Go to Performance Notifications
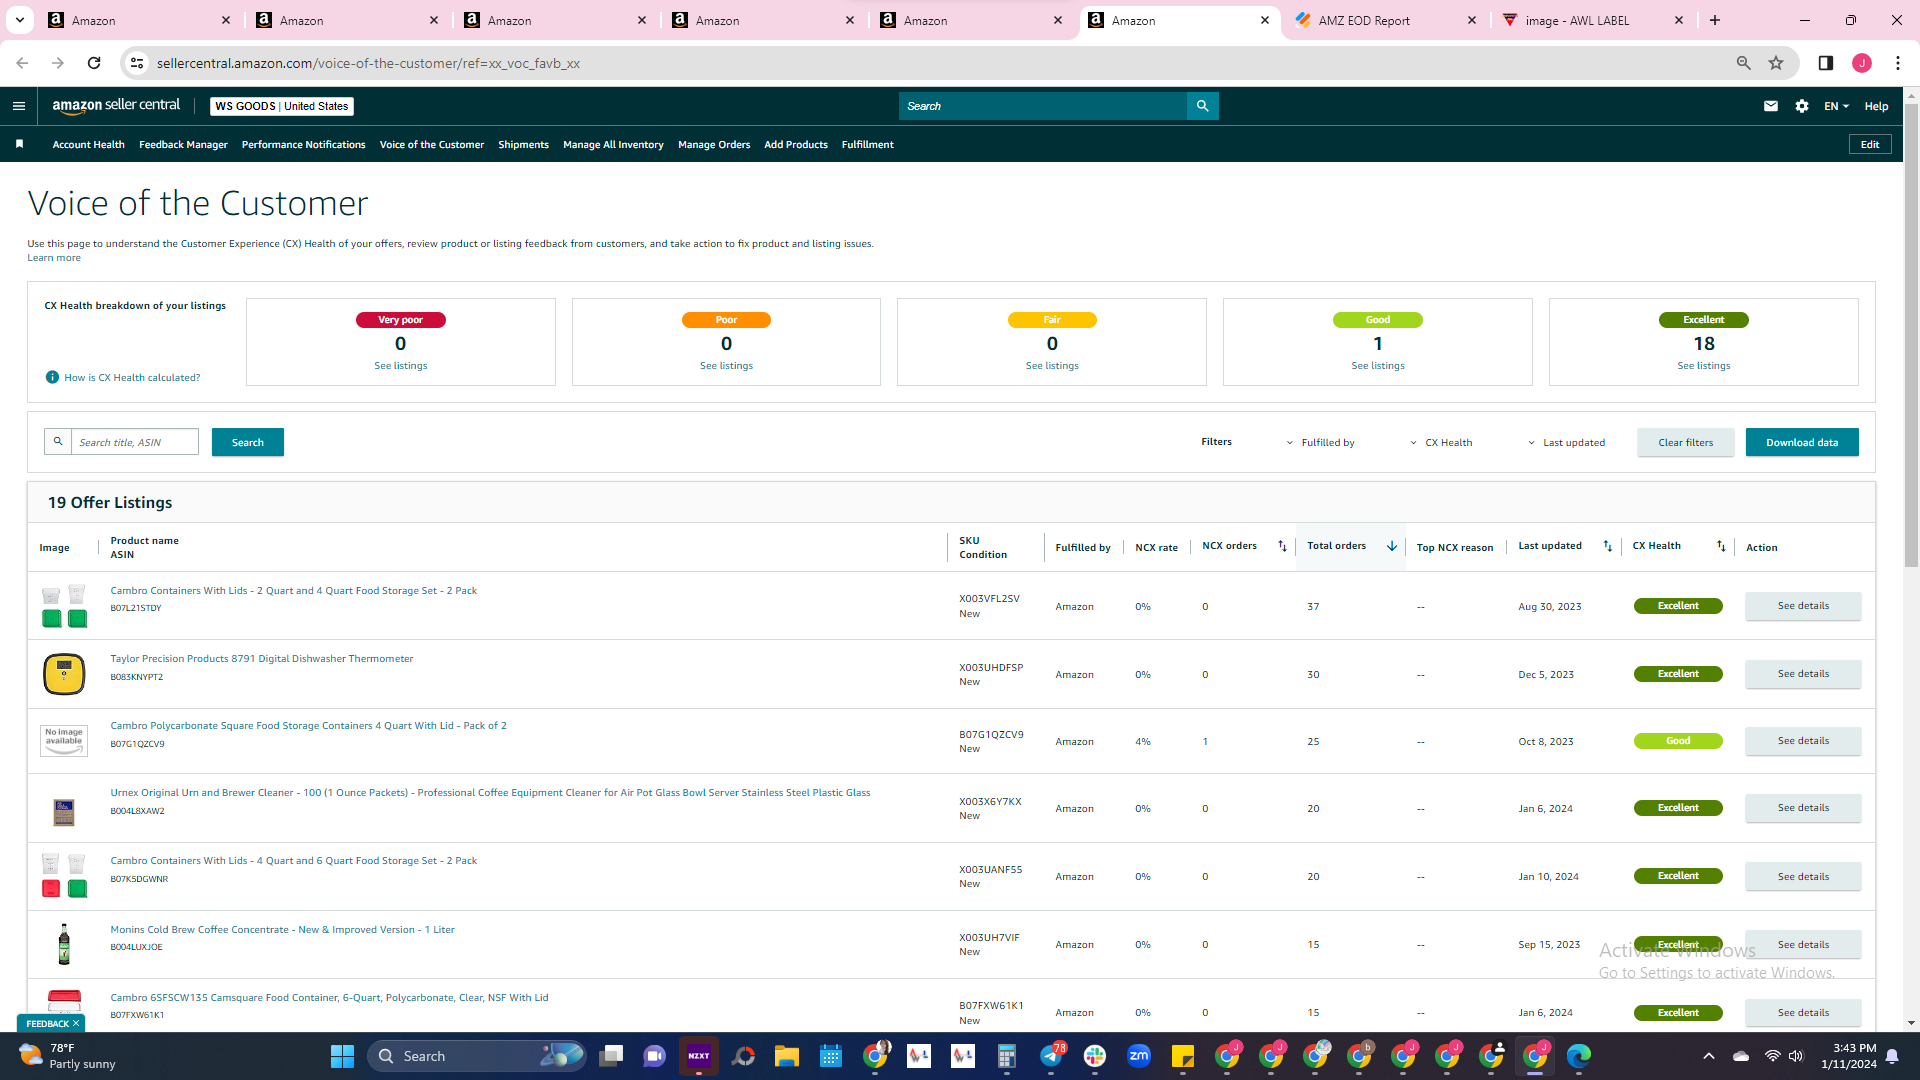 click(303, 145)
